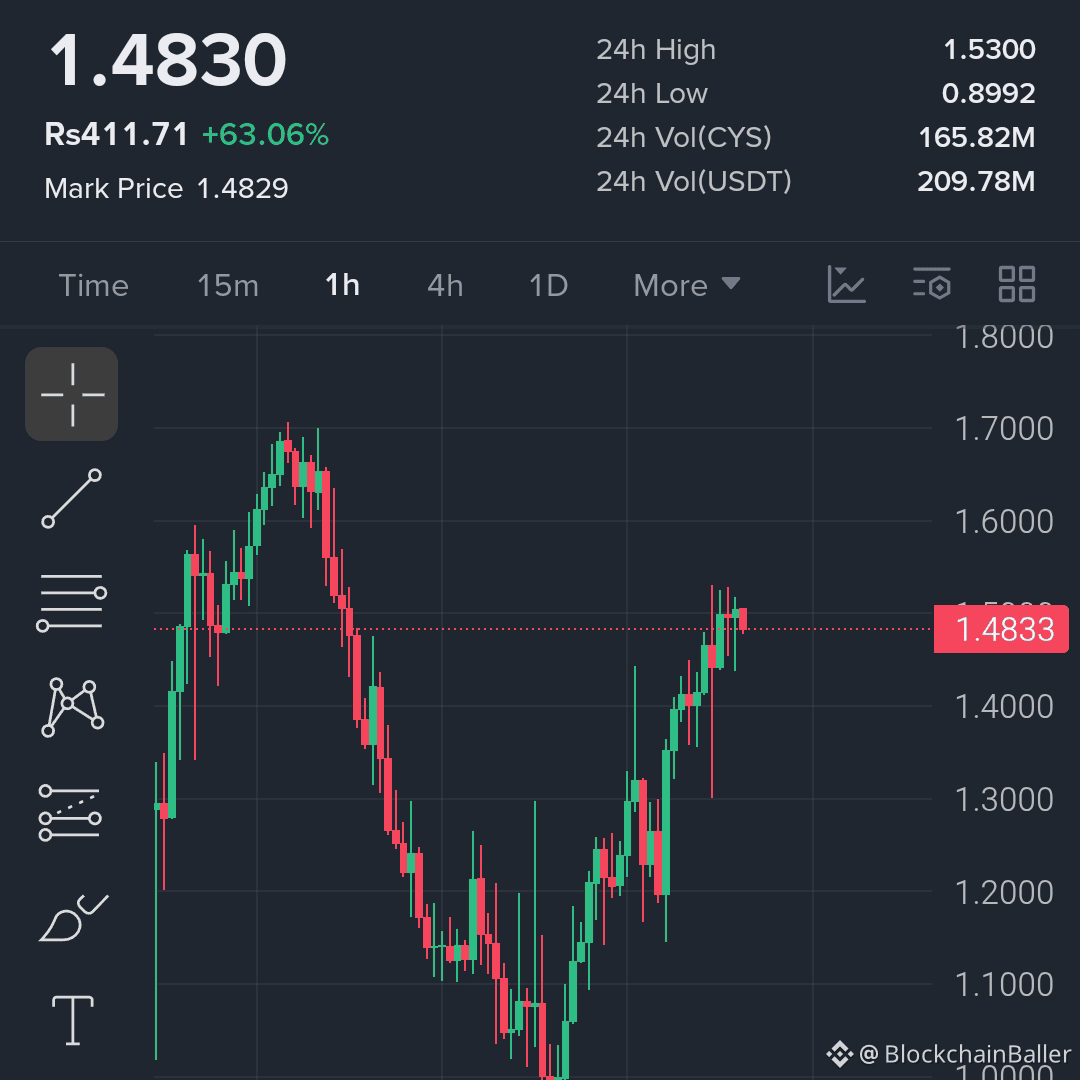Click the 24h High value 1.5300
Viewport: 1080px width, 1080px height.
[x=989, y=50]
